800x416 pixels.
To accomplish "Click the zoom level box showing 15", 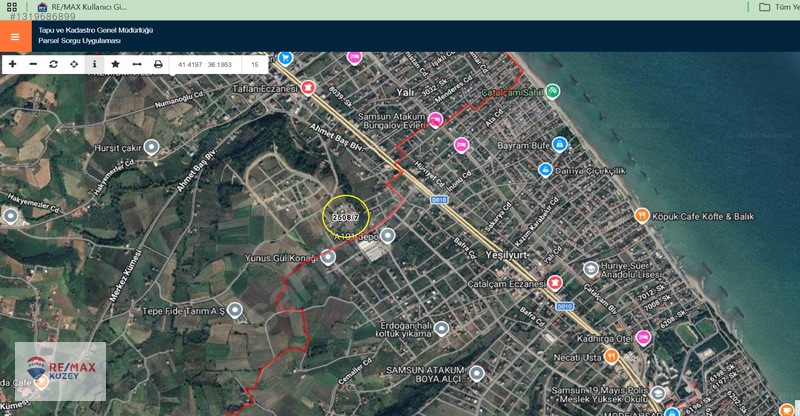I will [255, 65].
